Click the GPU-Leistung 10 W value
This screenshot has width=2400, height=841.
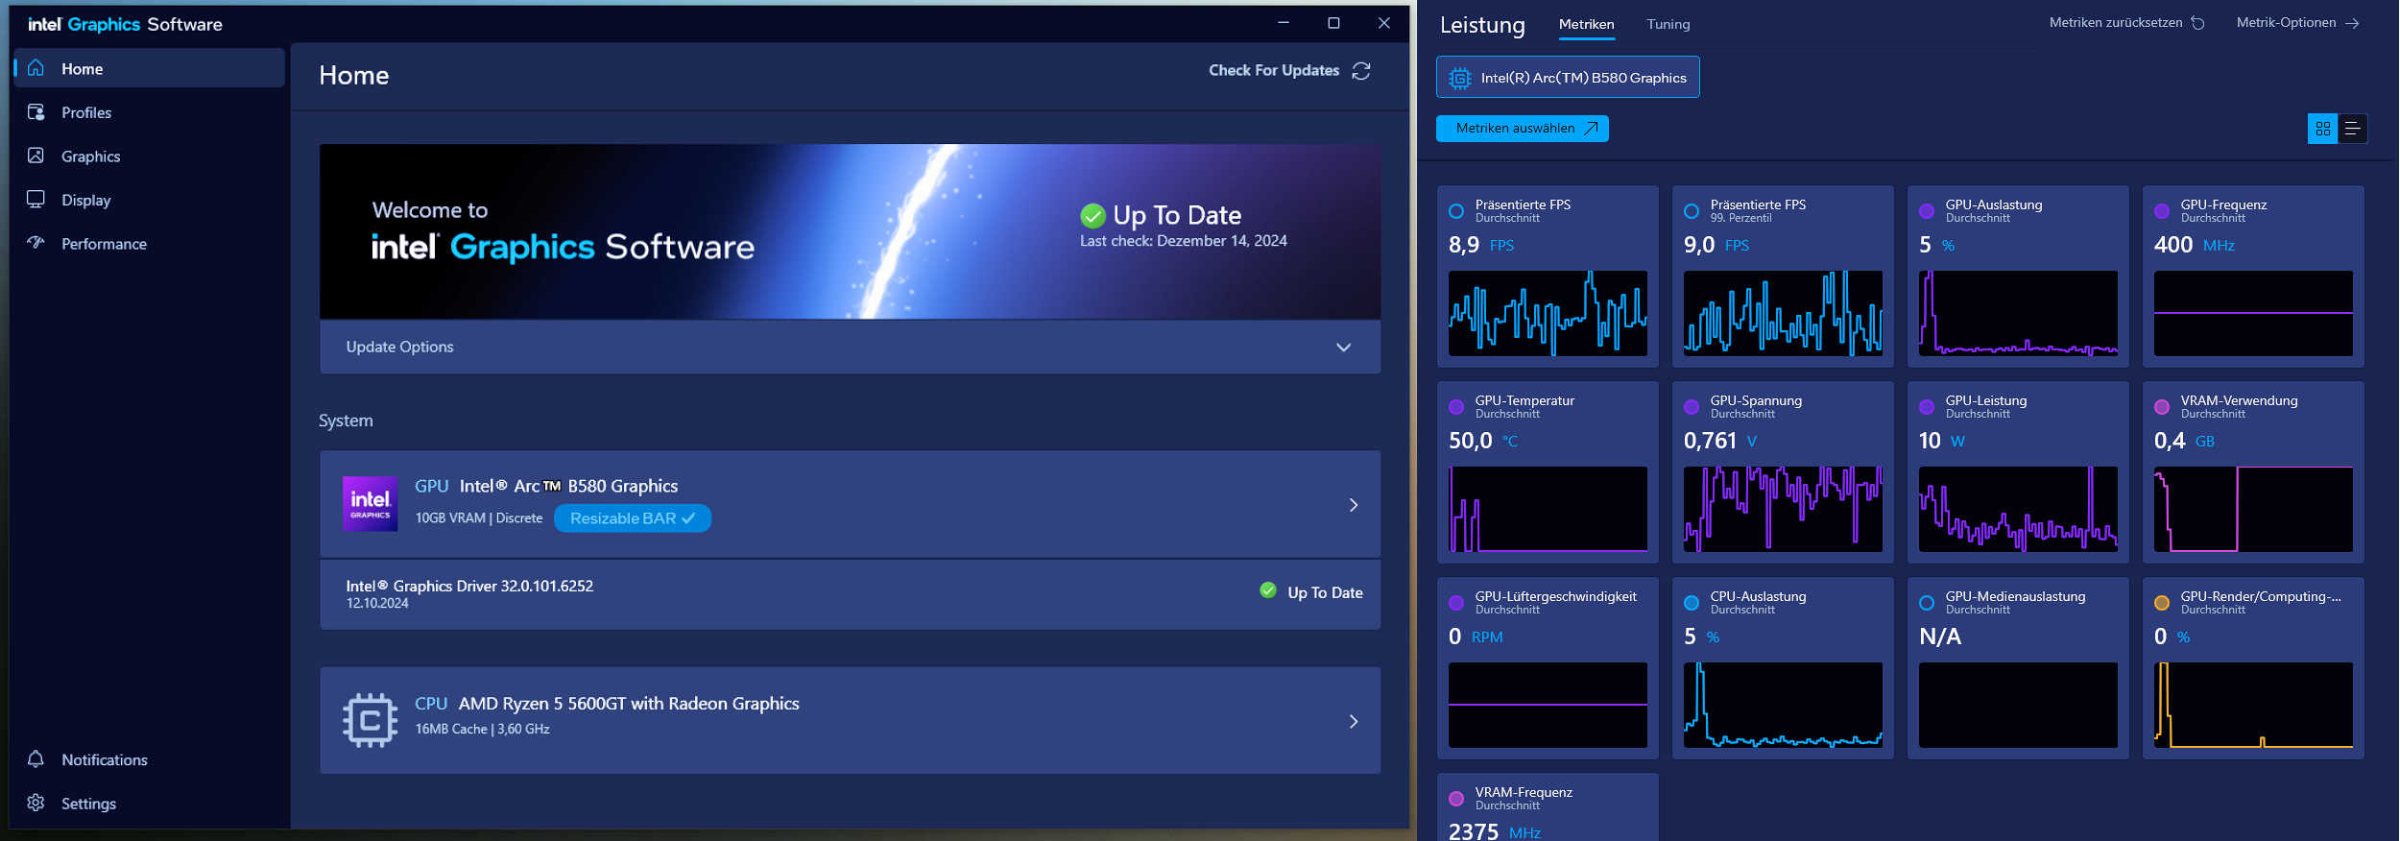[1941, 441]
